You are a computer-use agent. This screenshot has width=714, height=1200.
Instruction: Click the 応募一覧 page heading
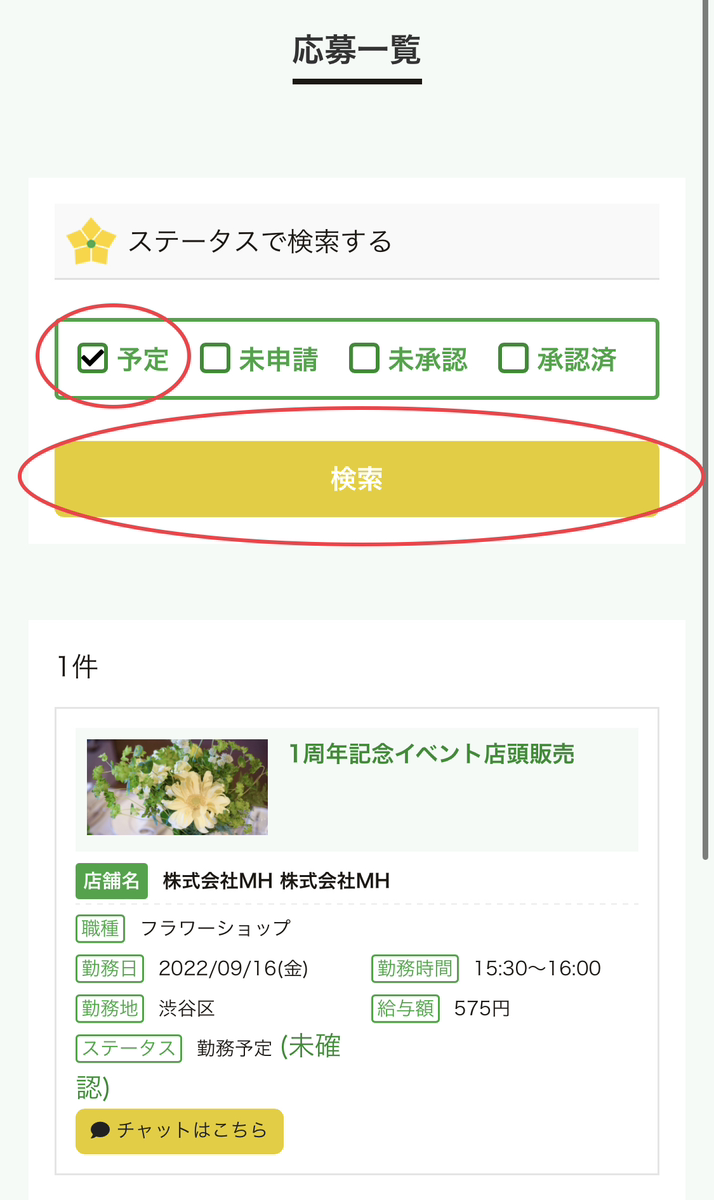click(357, 48)
